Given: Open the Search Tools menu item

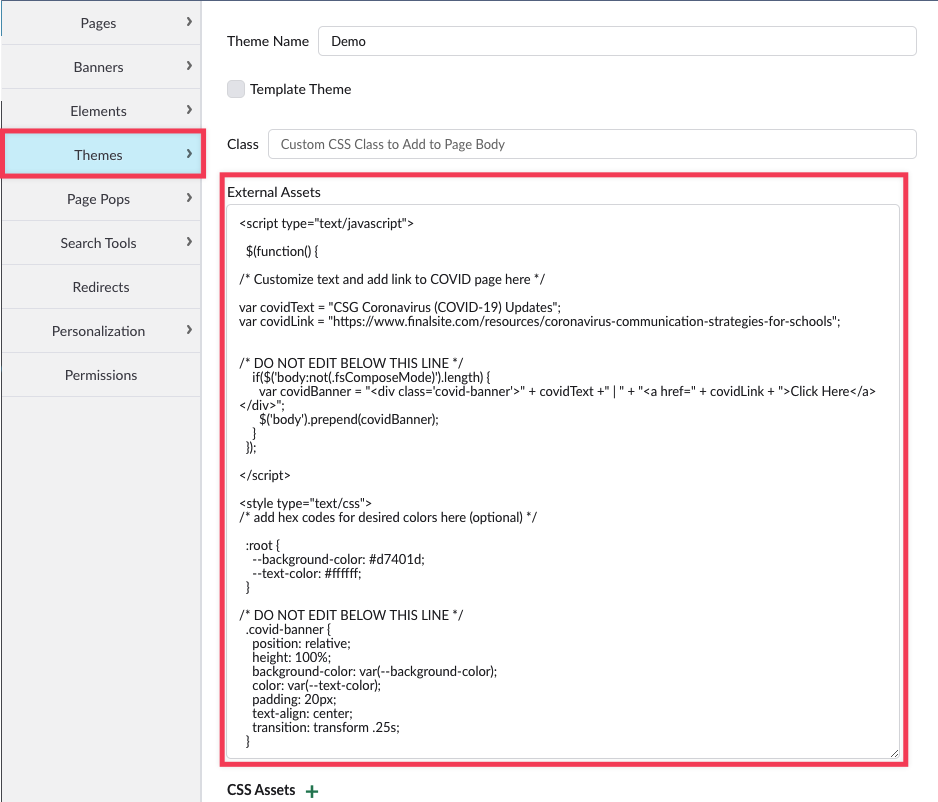Looking at the screenshot, I should 100,243.
